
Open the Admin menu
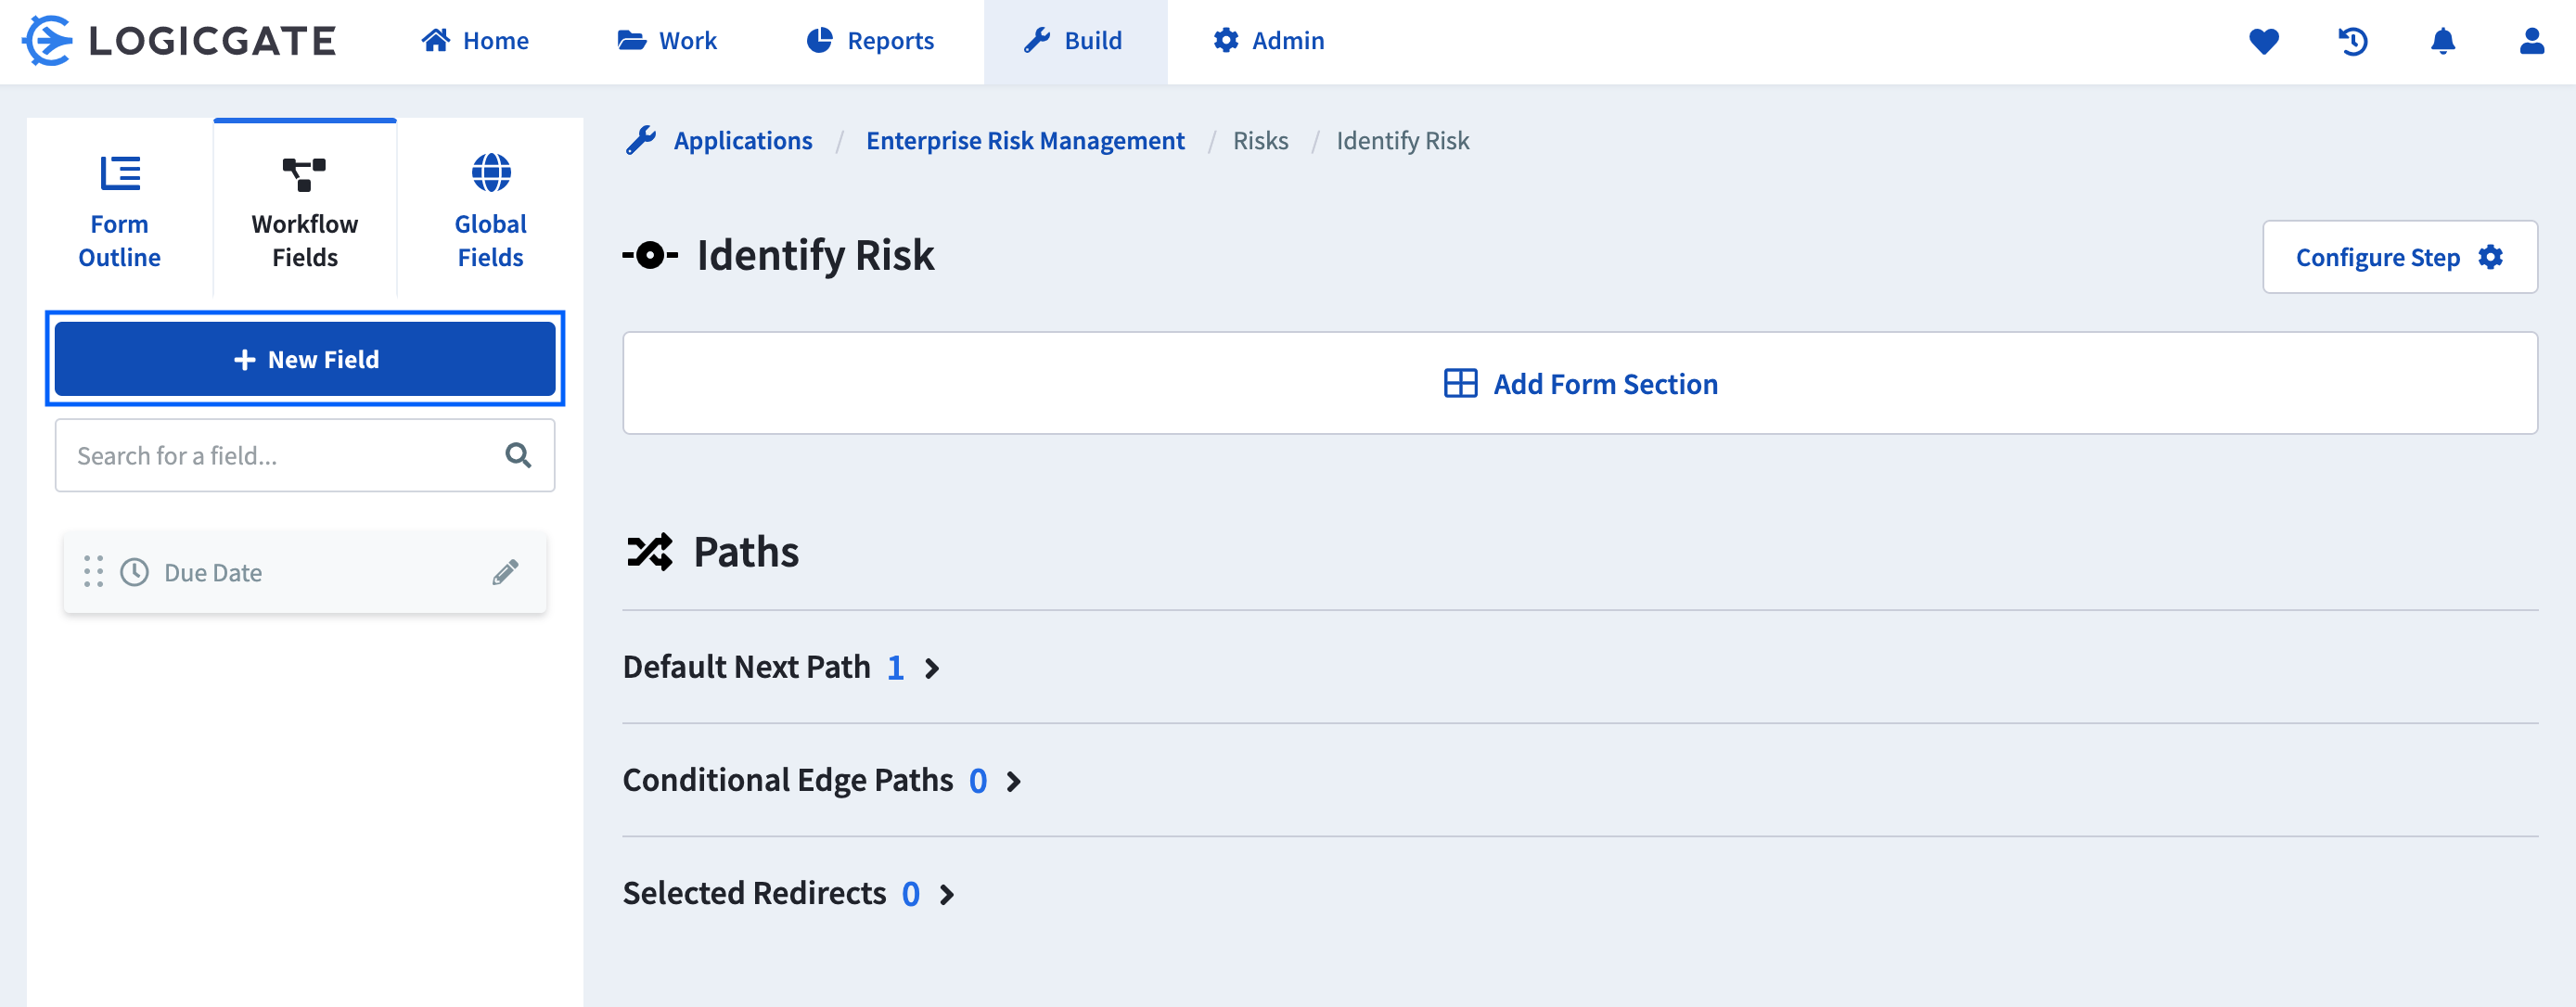(x=1269, y=41)
